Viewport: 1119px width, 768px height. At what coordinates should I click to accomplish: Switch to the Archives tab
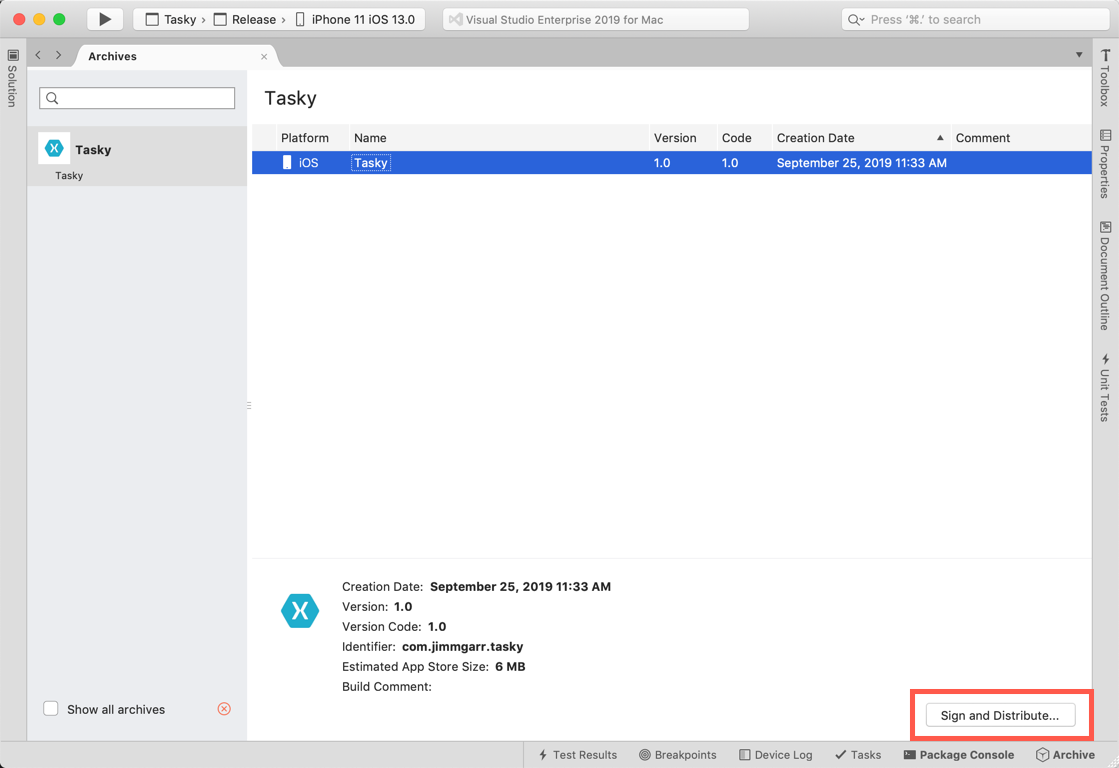click(112, 56)
